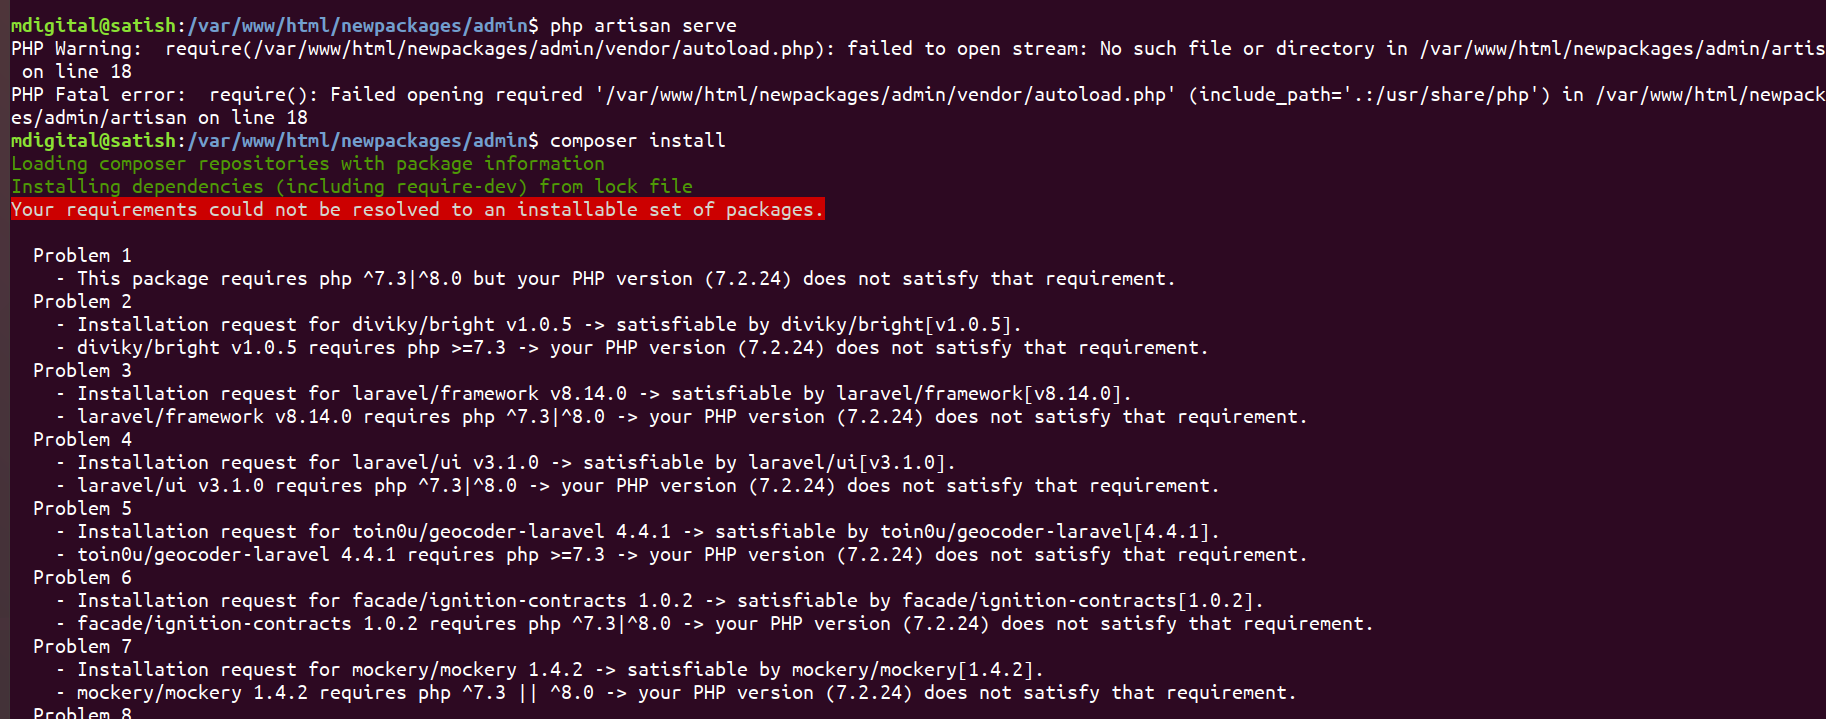Click the 'PHP Warning' text on second line
Image resolution: width=1826 pixels, height=719 pixels.
coord(76,48)
